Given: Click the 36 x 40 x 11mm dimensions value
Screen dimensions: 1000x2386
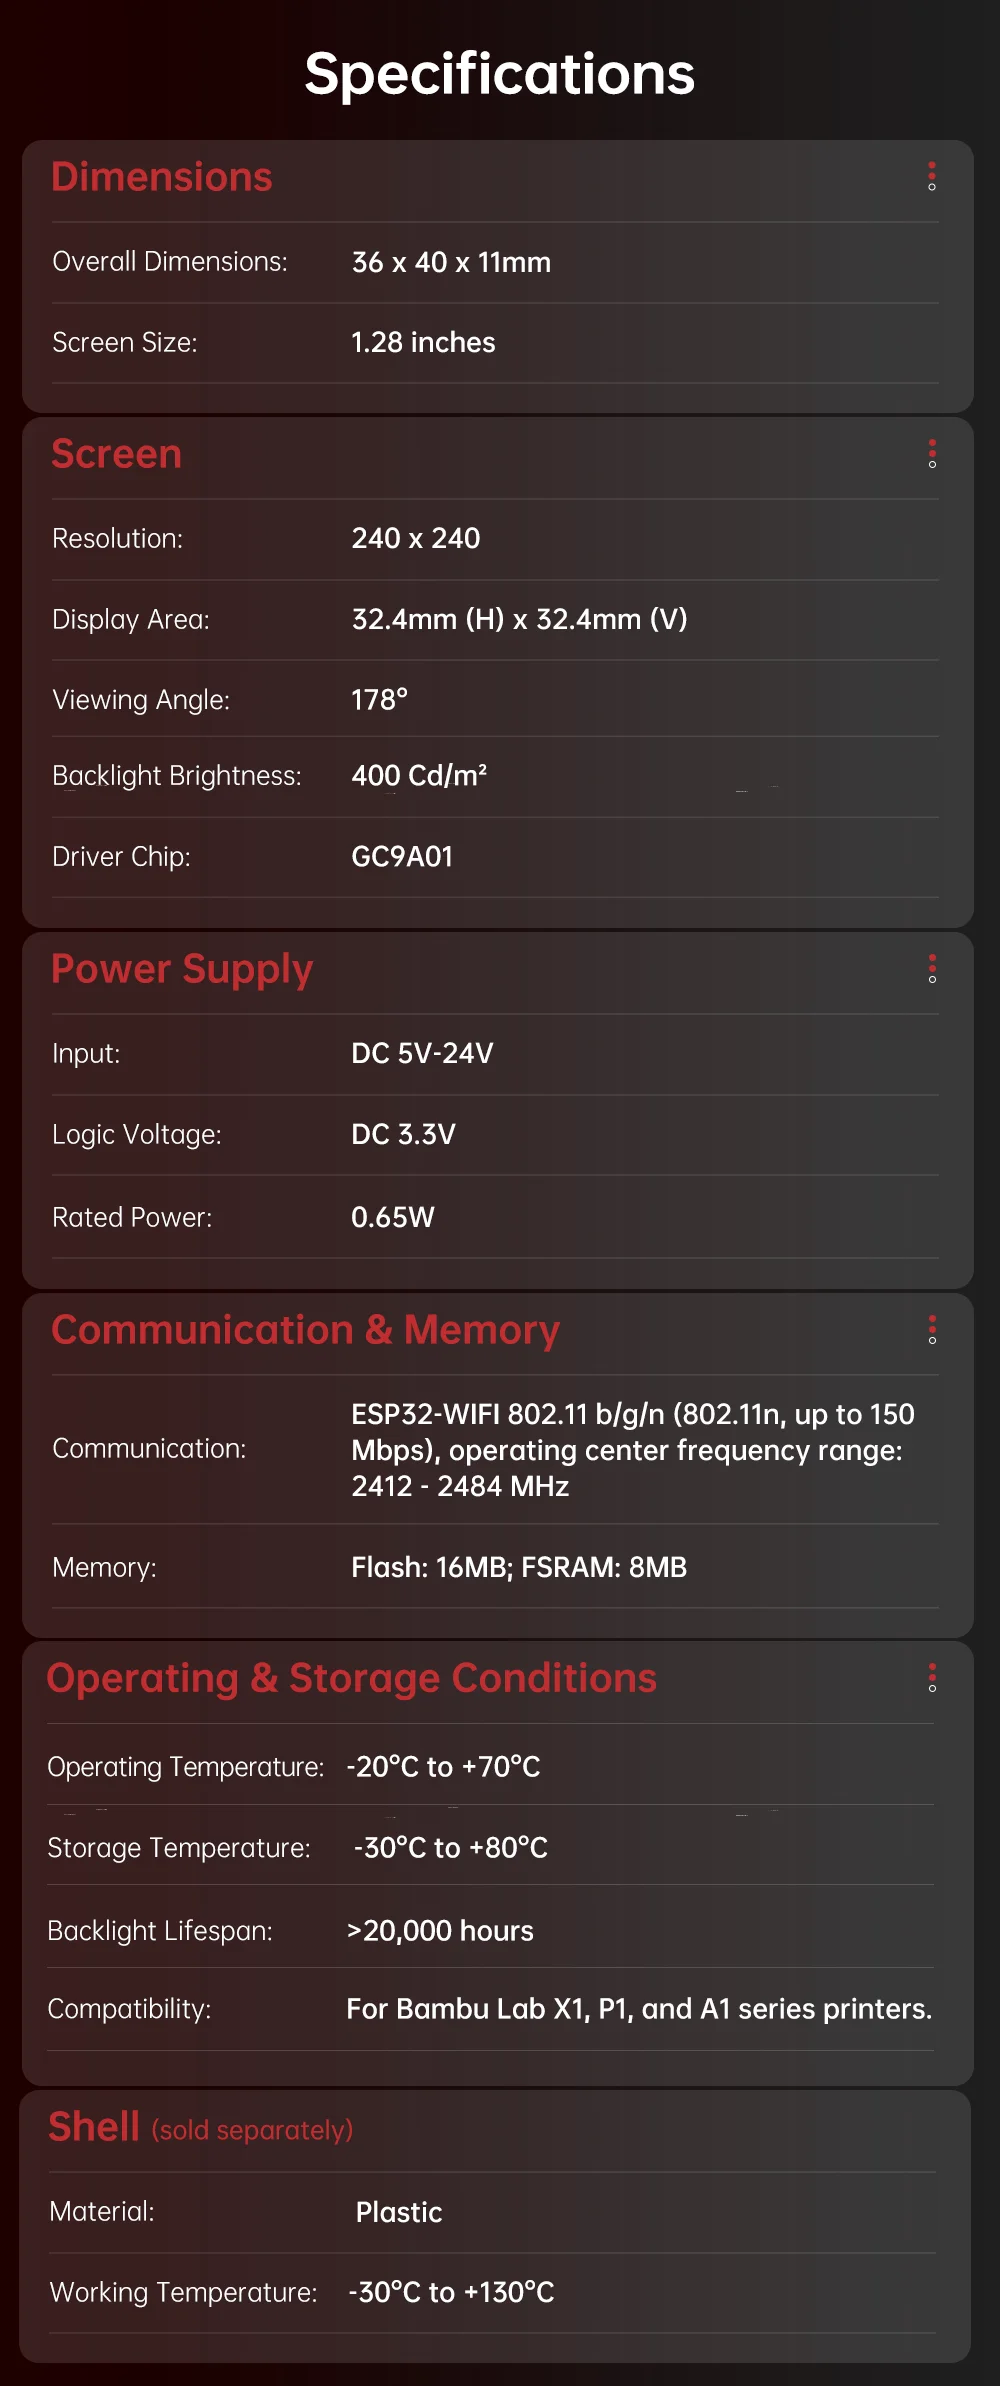Looking at the screenshot, I should pos(451,262).
